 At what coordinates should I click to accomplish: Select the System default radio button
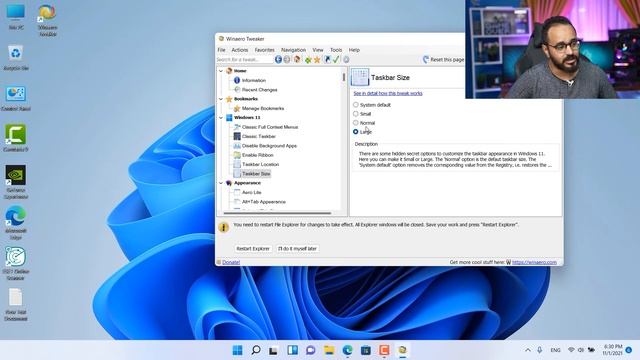point(356,105)
